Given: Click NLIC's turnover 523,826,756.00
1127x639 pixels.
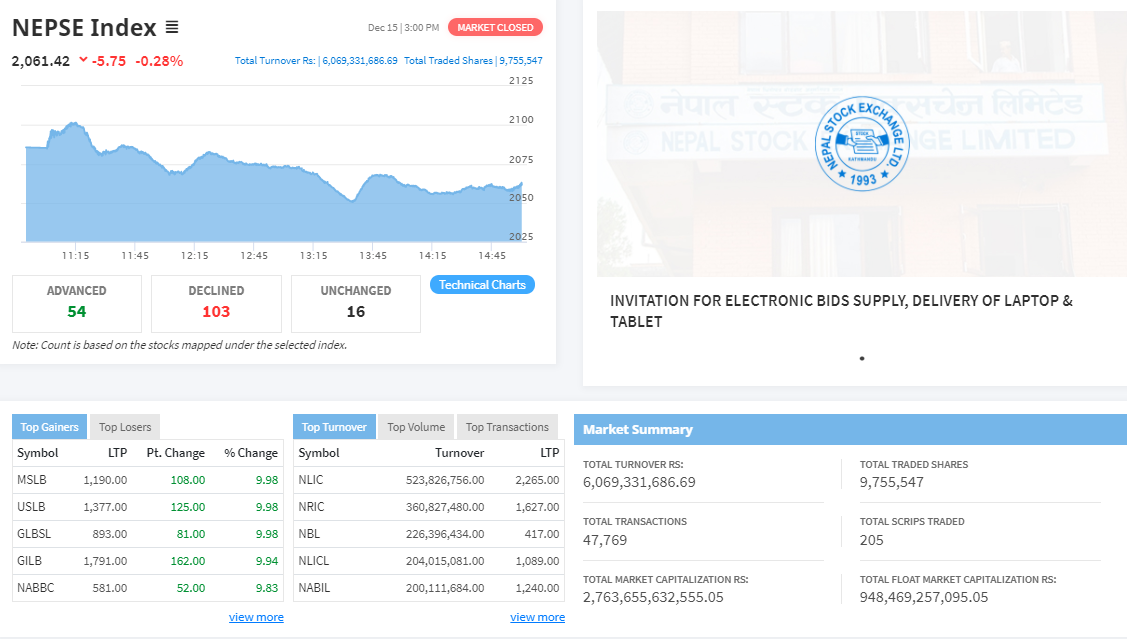Looking at the screenshot, I should point(445,479).
